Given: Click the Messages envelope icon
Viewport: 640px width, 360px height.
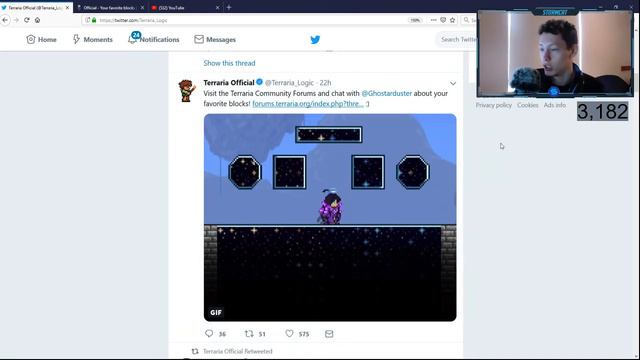Looking at the screenshot, I should click(199, 39).
